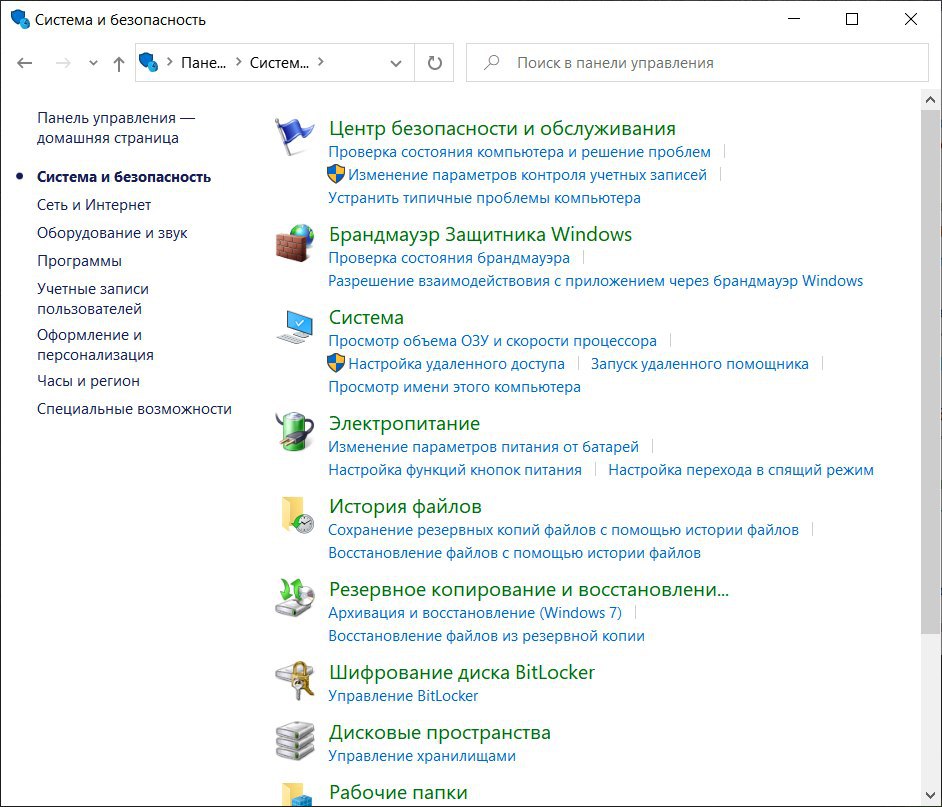The height and width of the screenshot is (807, 942).
Task: Click Настройка удаленного доступа link
Action: click(x=457, y=364)
